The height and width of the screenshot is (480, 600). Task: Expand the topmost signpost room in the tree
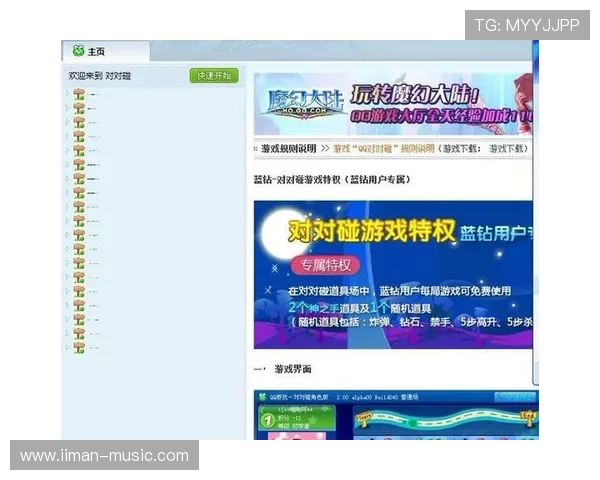67,93
